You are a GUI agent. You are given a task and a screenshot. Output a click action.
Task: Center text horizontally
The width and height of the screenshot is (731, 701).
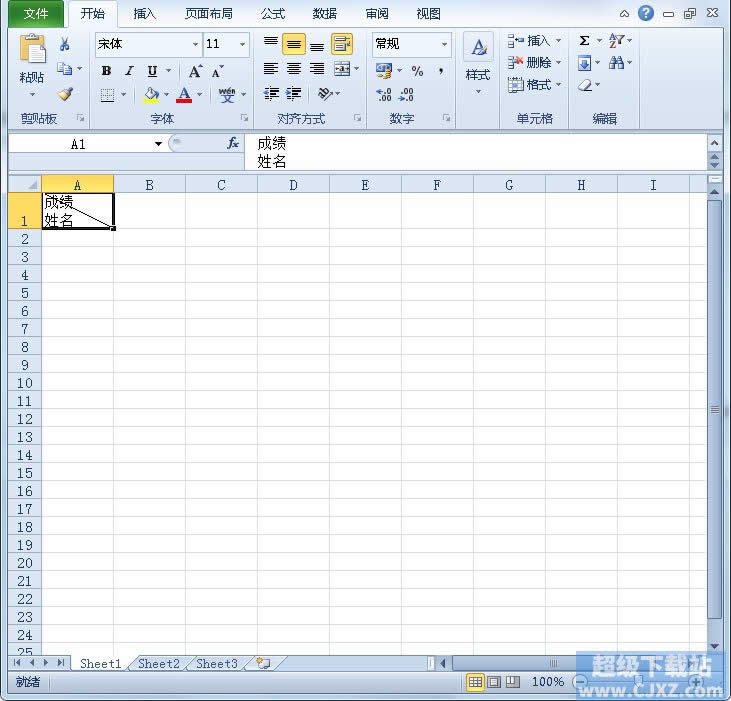[294, 69]
